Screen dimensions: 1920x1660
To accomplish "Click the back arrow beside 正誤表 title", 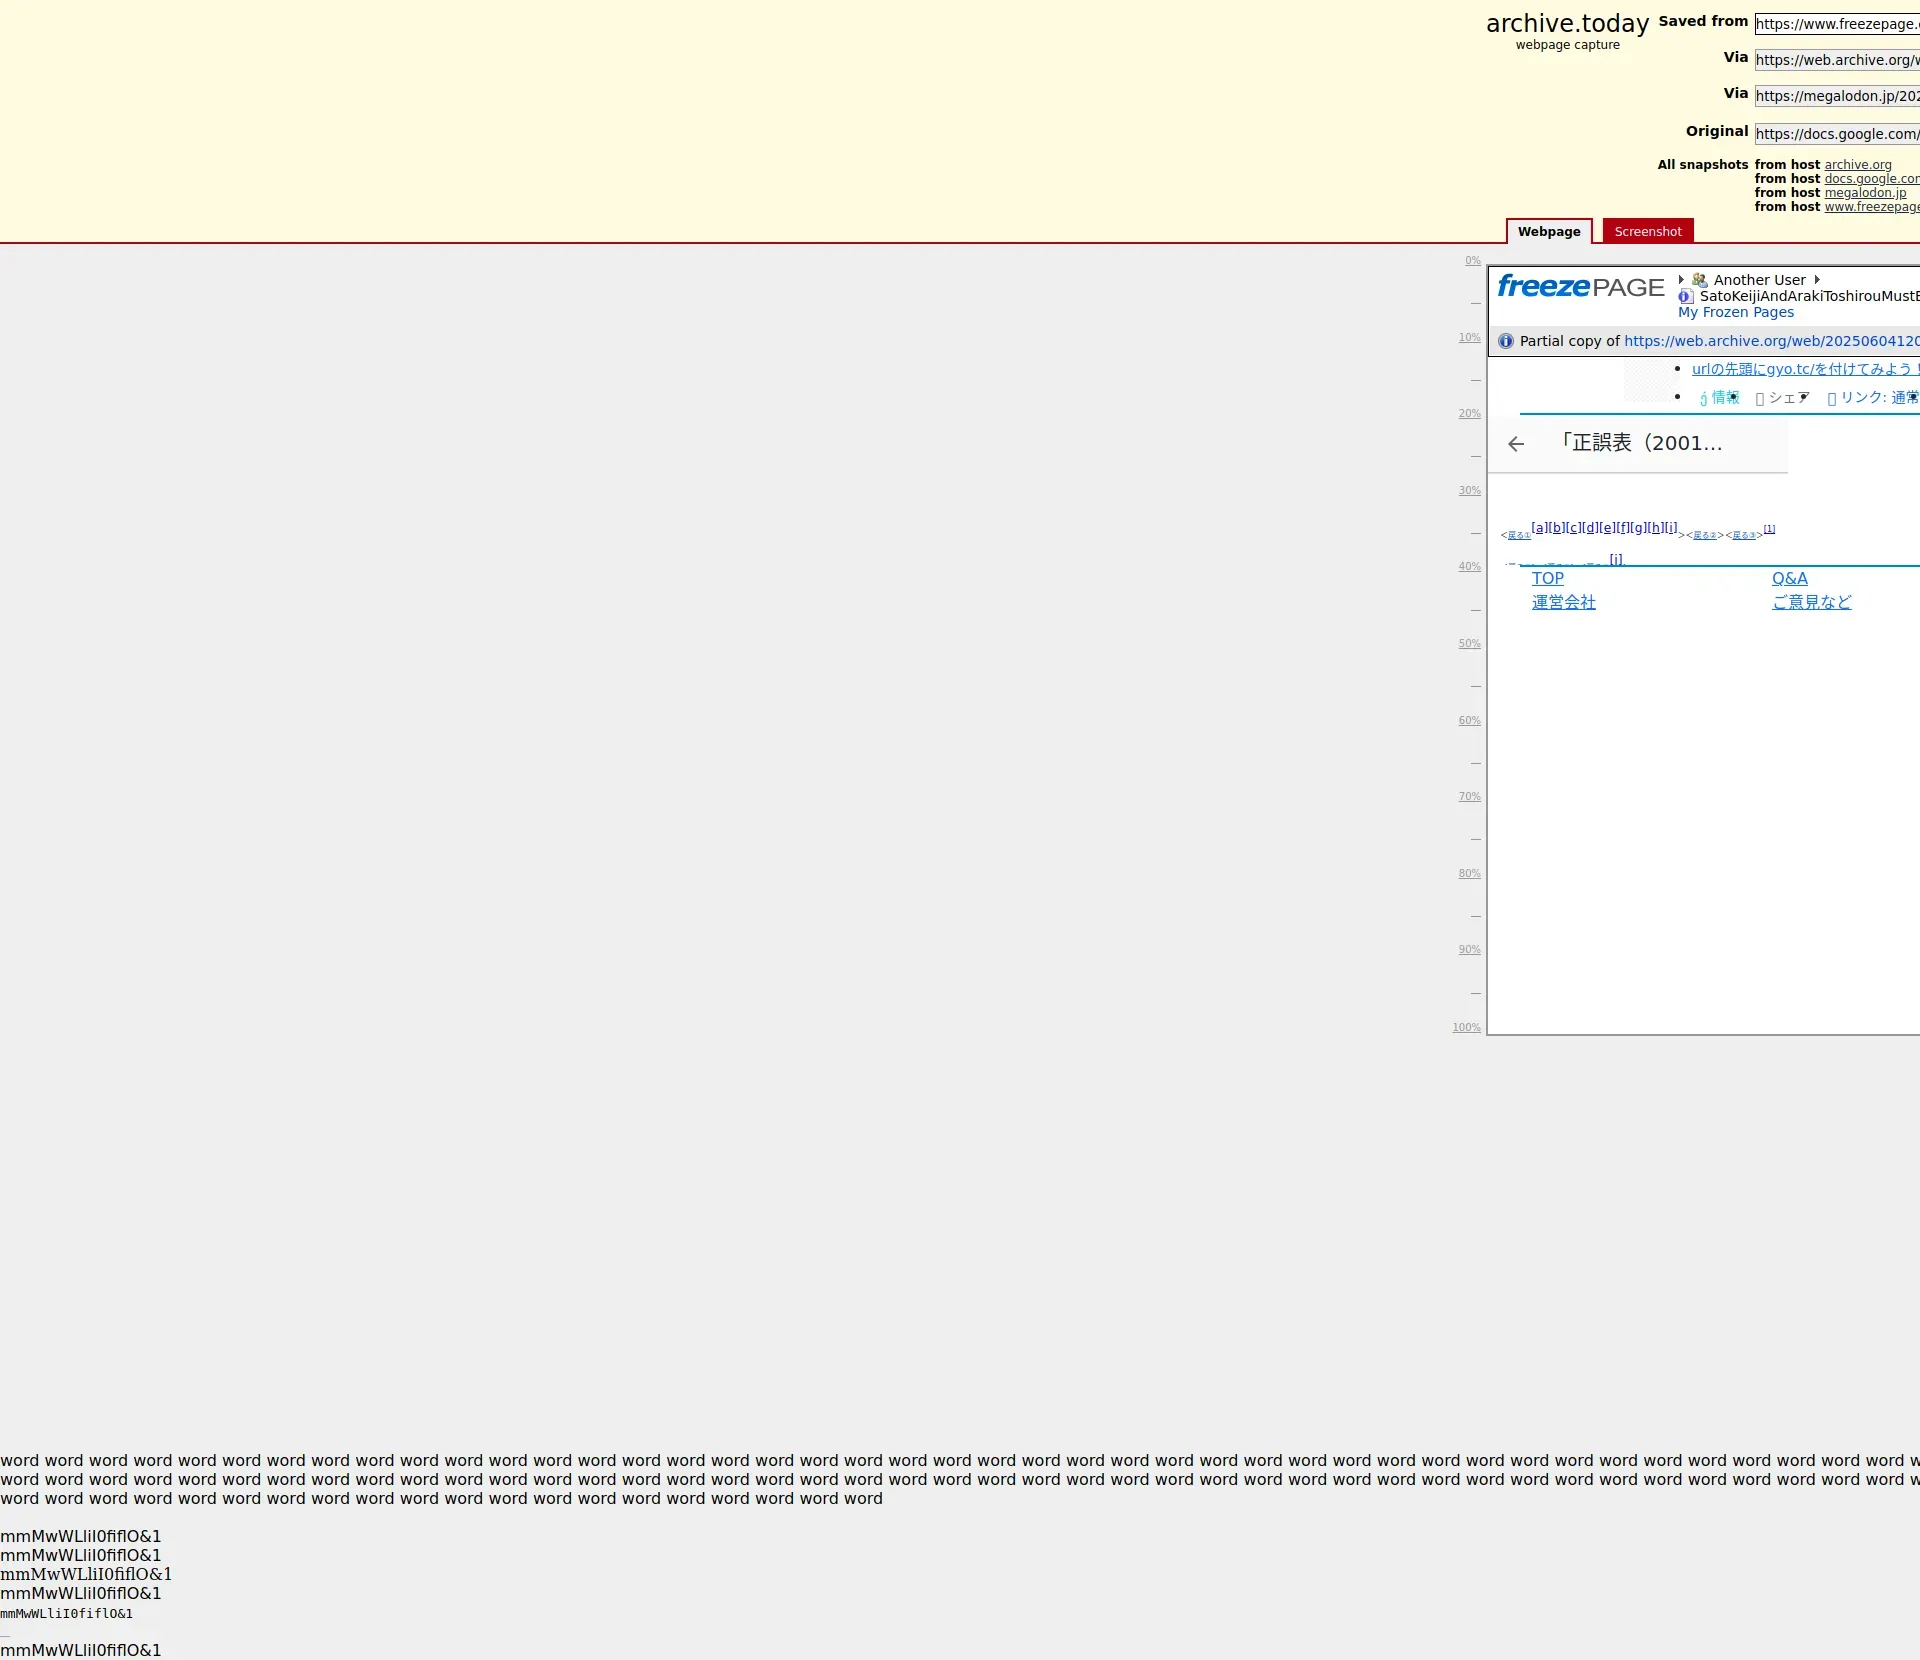I will click(x=1516, y=444).
